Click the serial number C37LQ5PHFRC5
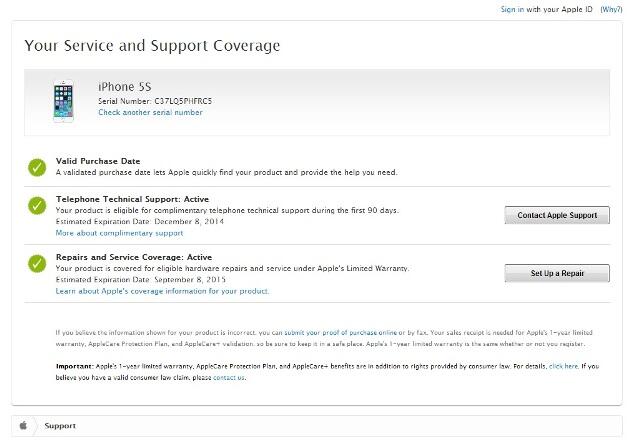 [183, 101]
